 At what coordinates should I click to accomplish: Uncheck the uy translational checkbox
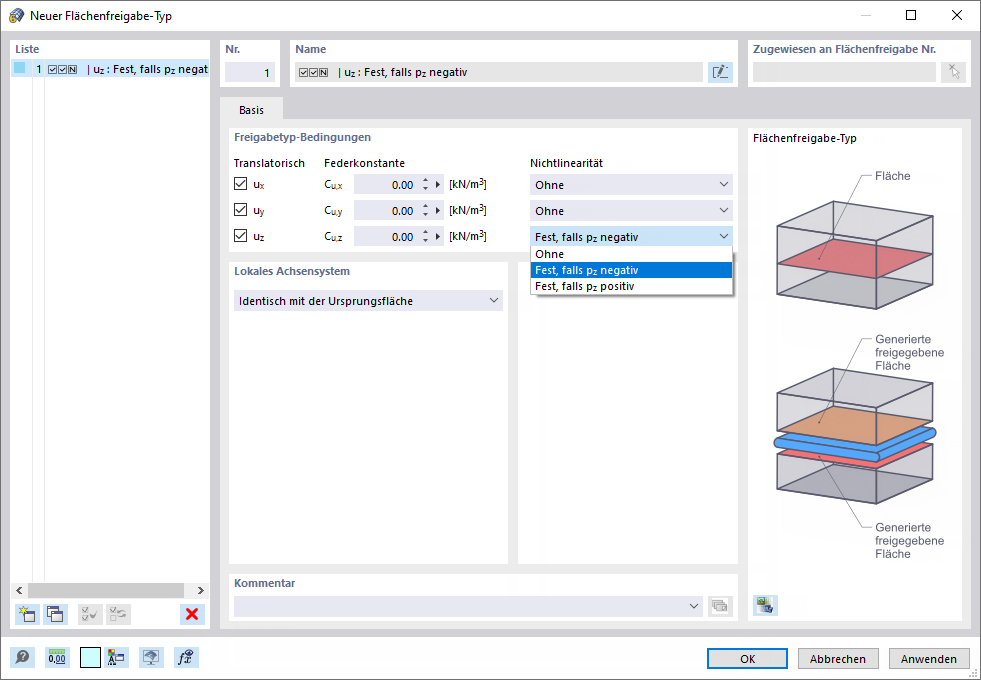pos(240,210)
